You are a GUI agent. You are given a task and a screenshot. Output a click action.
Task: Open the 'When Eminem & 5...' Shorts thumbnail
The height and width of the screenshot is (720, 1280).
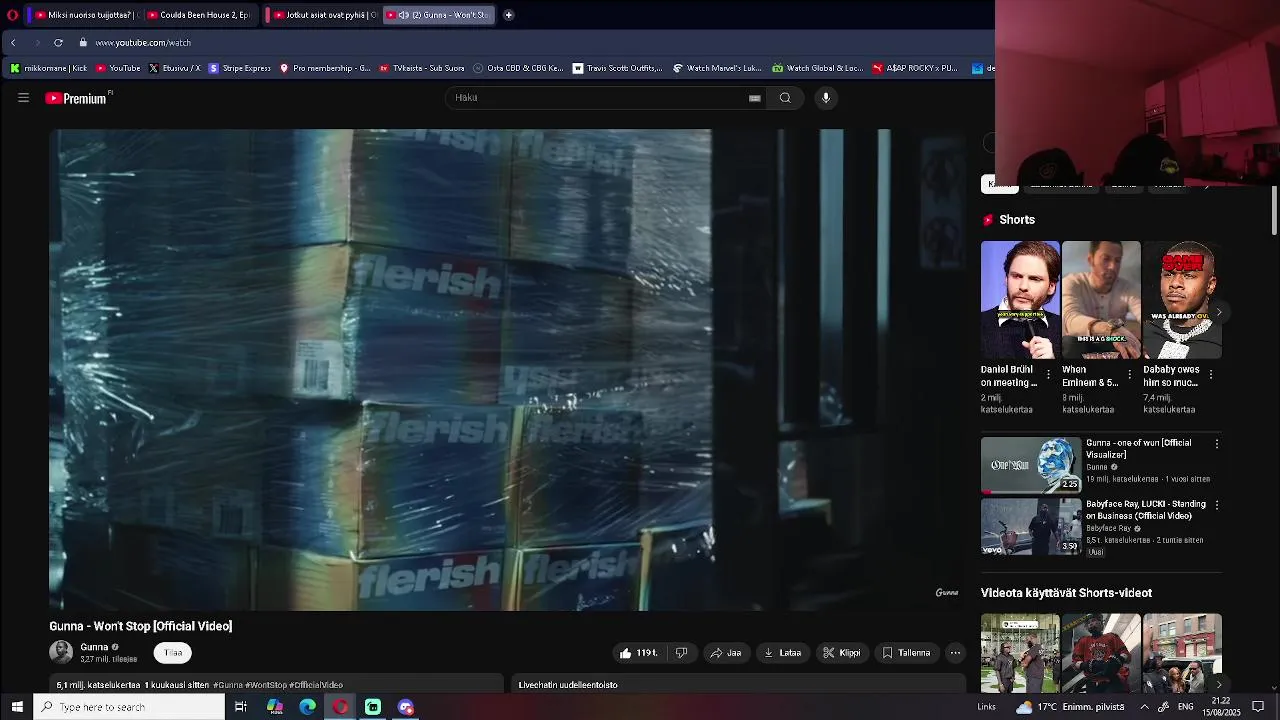click(x=1101, y=300)
